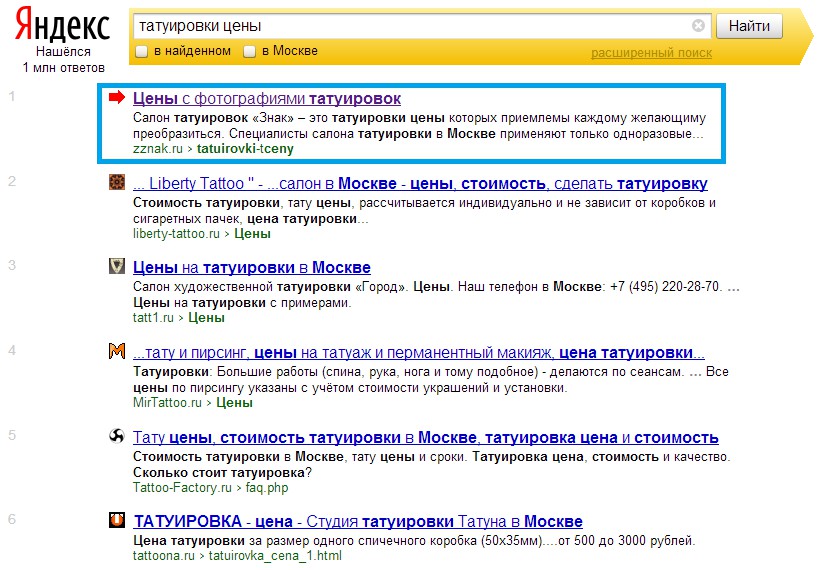Click the Tattoo-Factory.ru domain link
The width and height of the screenshot is (818, 570).
[x=182, y=488]
